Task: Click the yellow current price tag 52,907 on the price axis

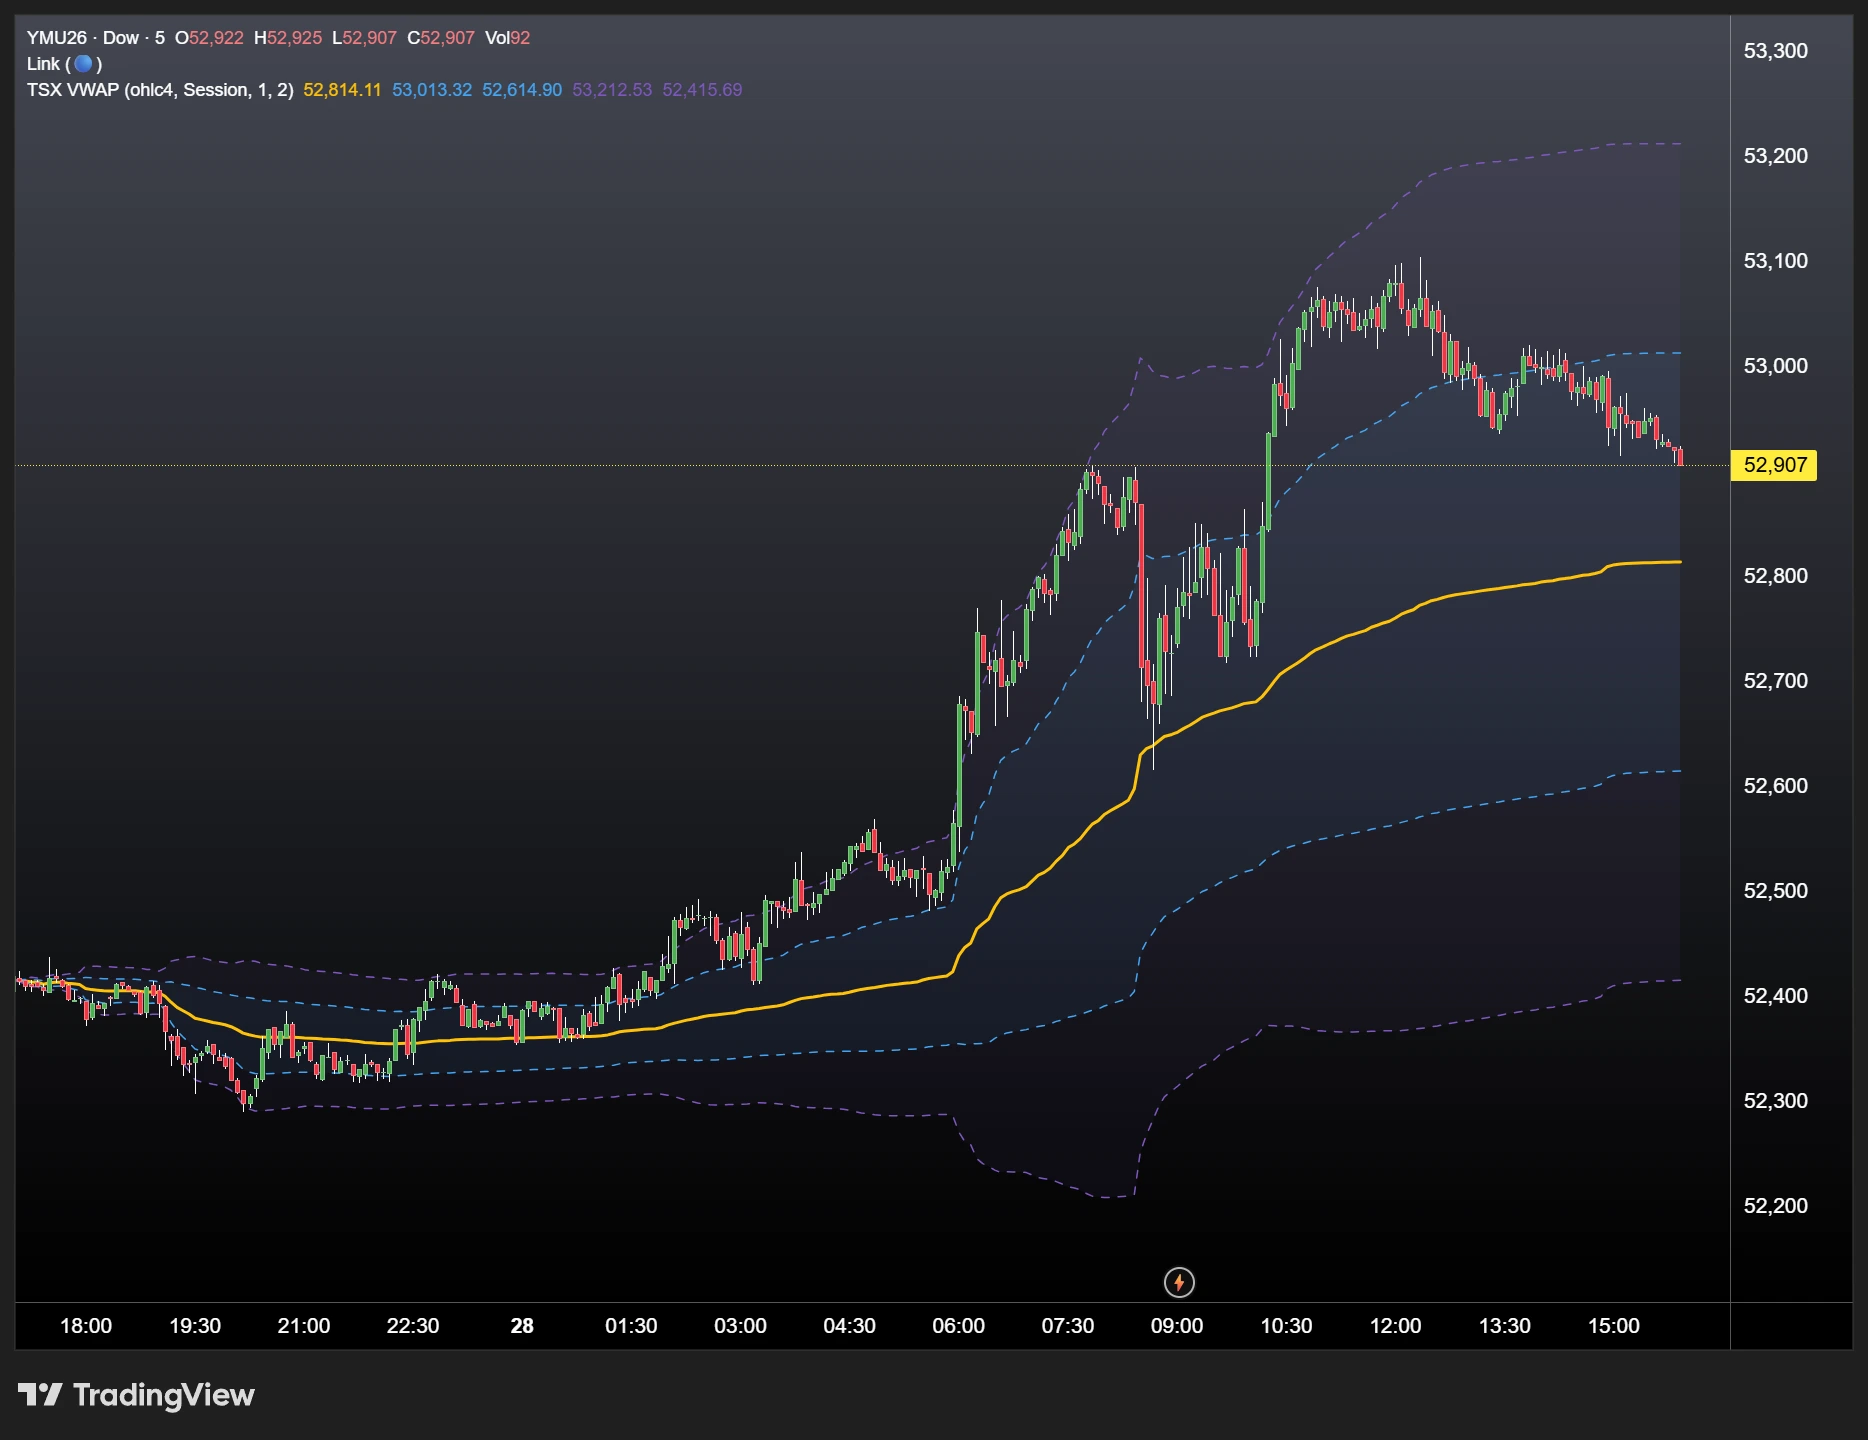Action: (x=1775, y=465)
